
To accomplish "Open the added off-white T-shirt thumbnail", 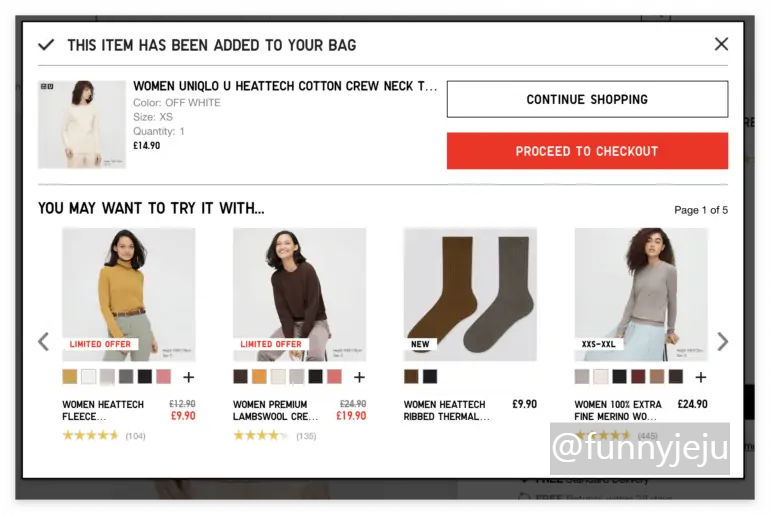I will 82,125.
